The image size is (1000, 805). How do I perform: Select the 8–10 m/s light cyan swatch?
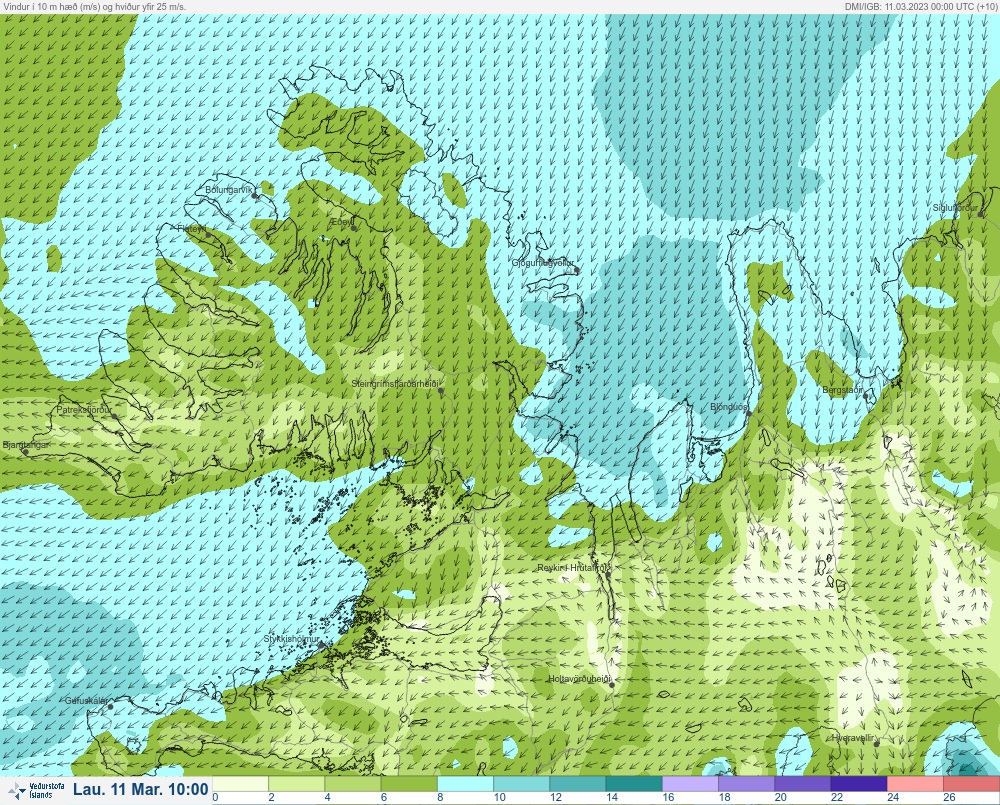click(x=466, y=783)
